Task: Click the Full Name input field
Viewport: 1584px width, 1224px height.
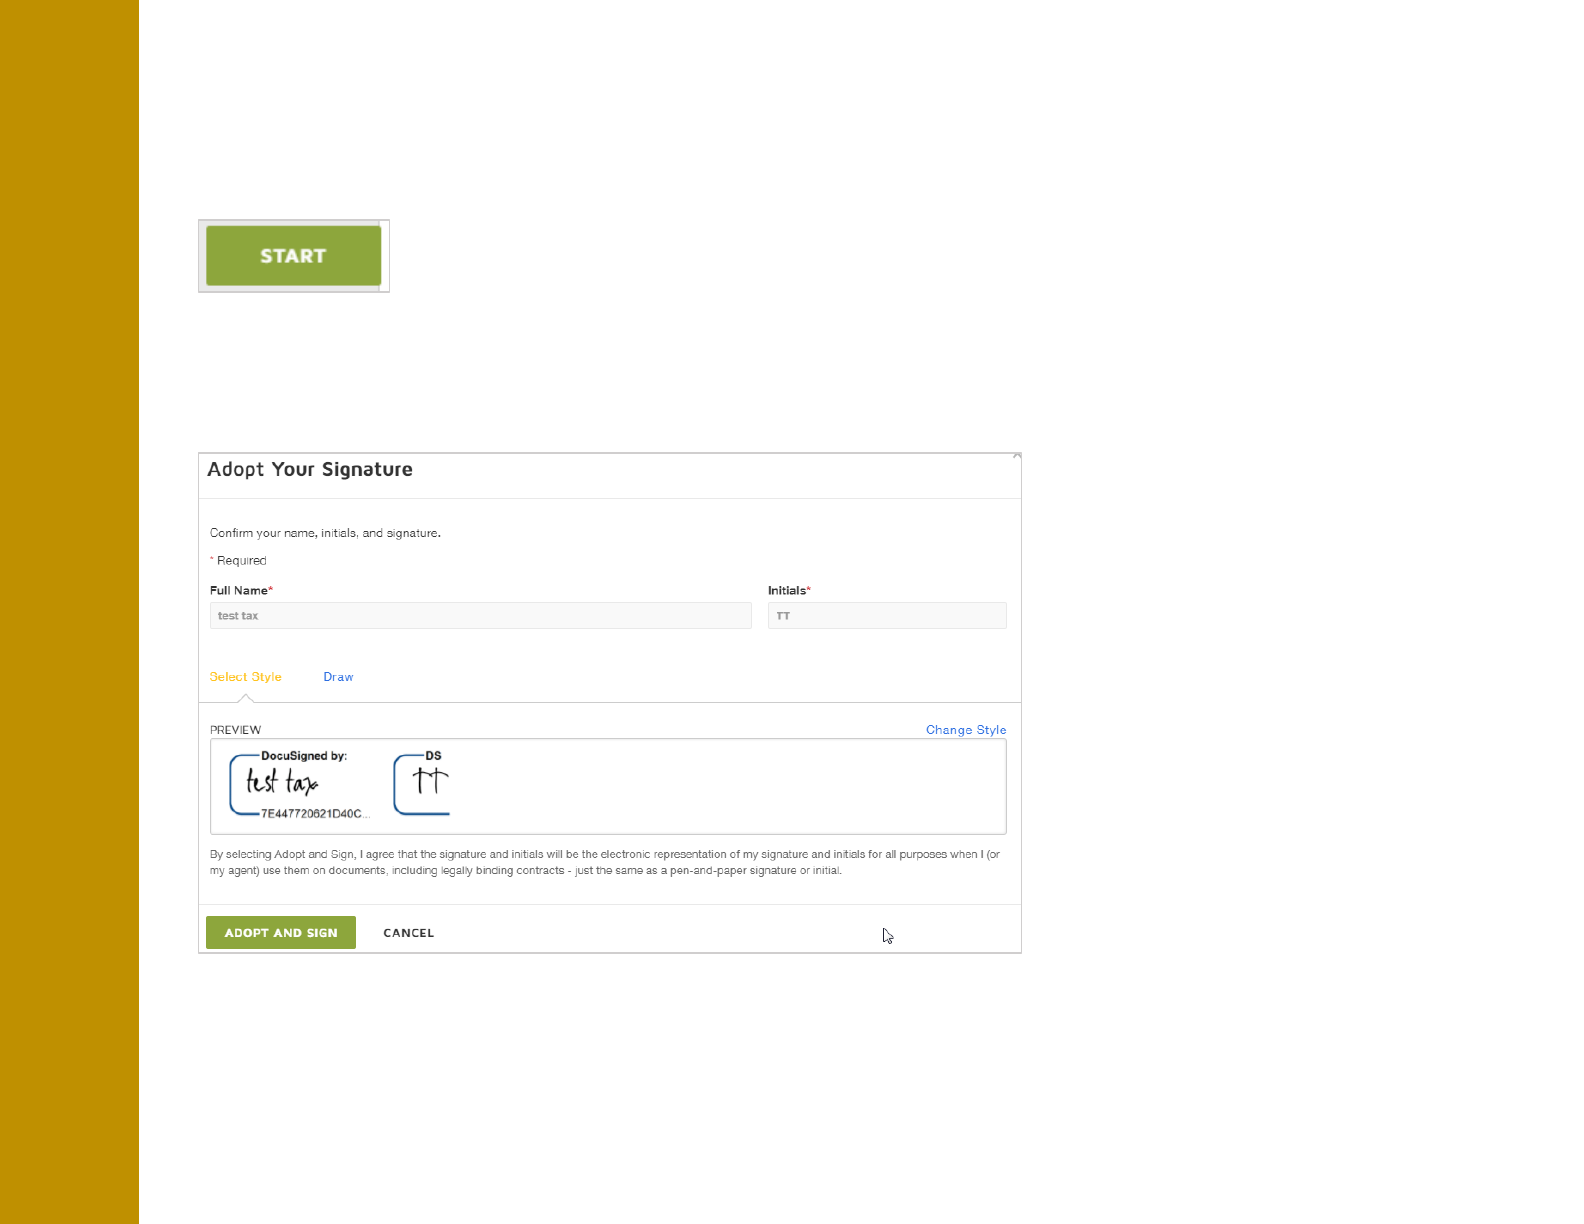Action: point(480,616)
